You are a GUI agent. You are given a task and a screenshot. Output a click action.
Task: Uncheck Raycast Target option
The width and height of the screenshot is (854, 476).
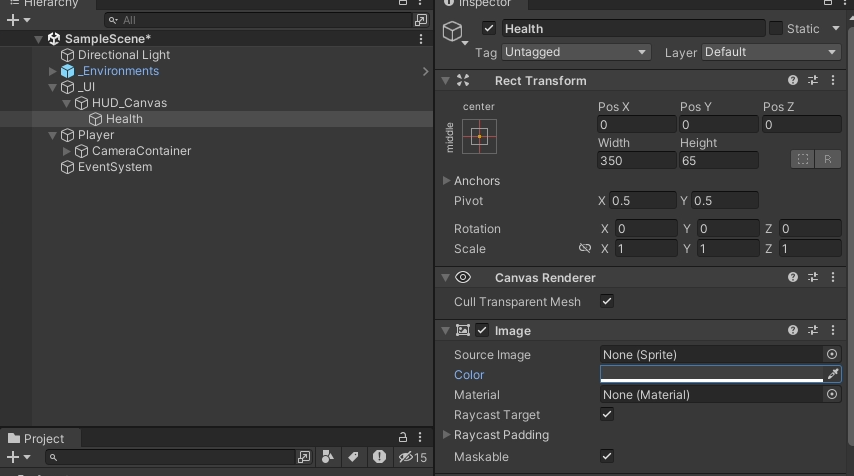pyautogui.click(x=607, y=414)
